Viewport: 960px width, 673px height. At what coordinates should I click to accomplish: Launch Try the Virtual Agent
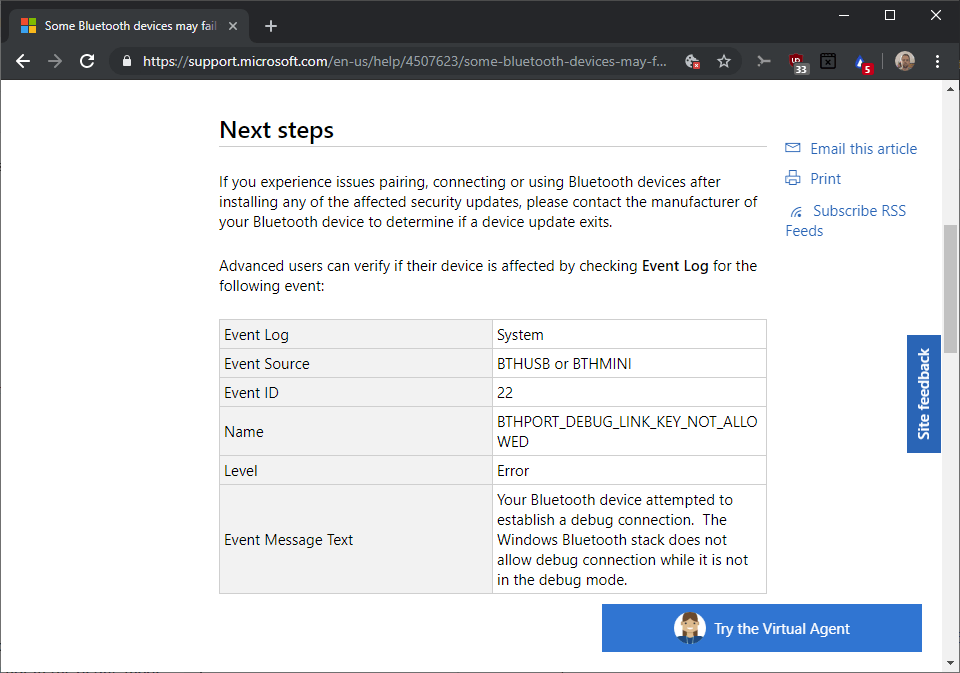point(762,628)
